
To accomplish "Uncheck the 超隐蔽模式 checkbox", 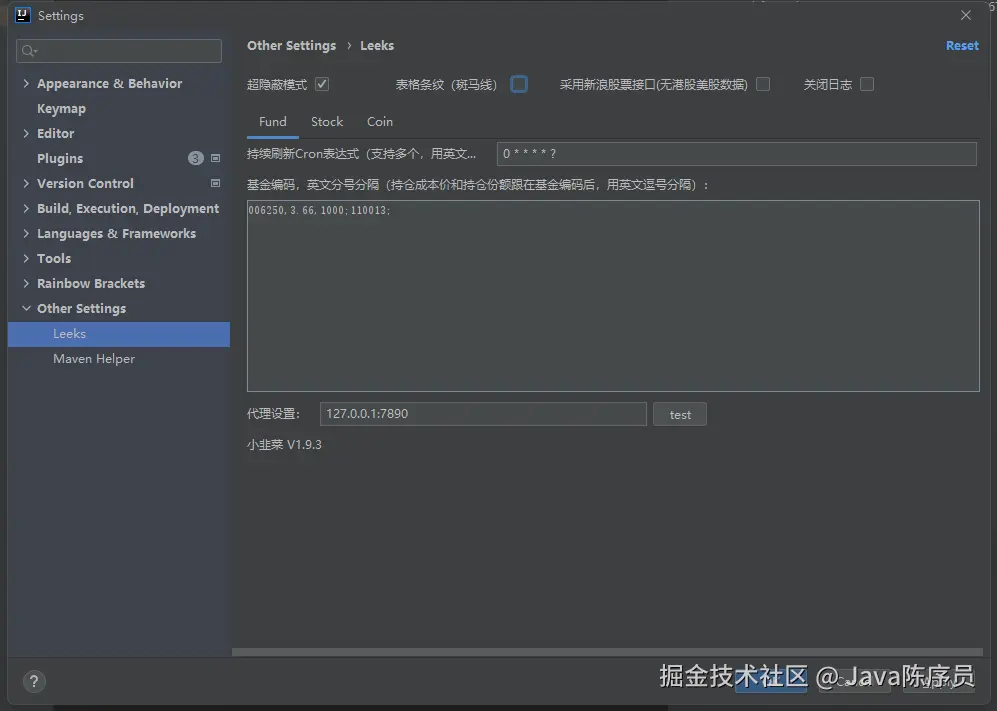I will coord(322,84).
